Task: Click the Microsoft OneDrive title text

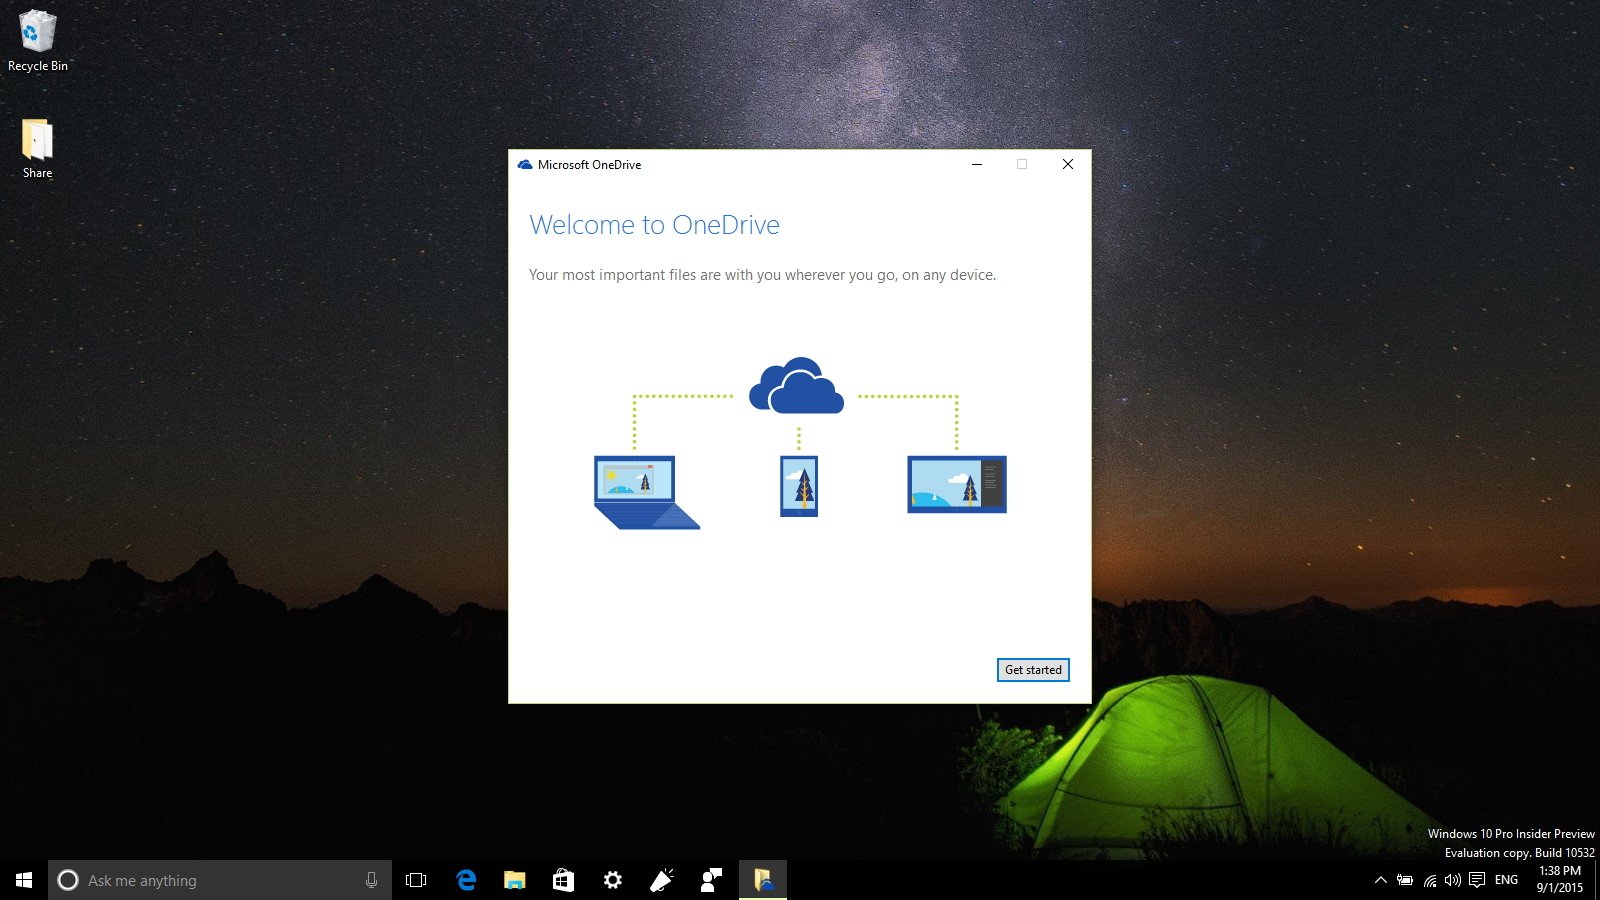Action: coord(589,165)
